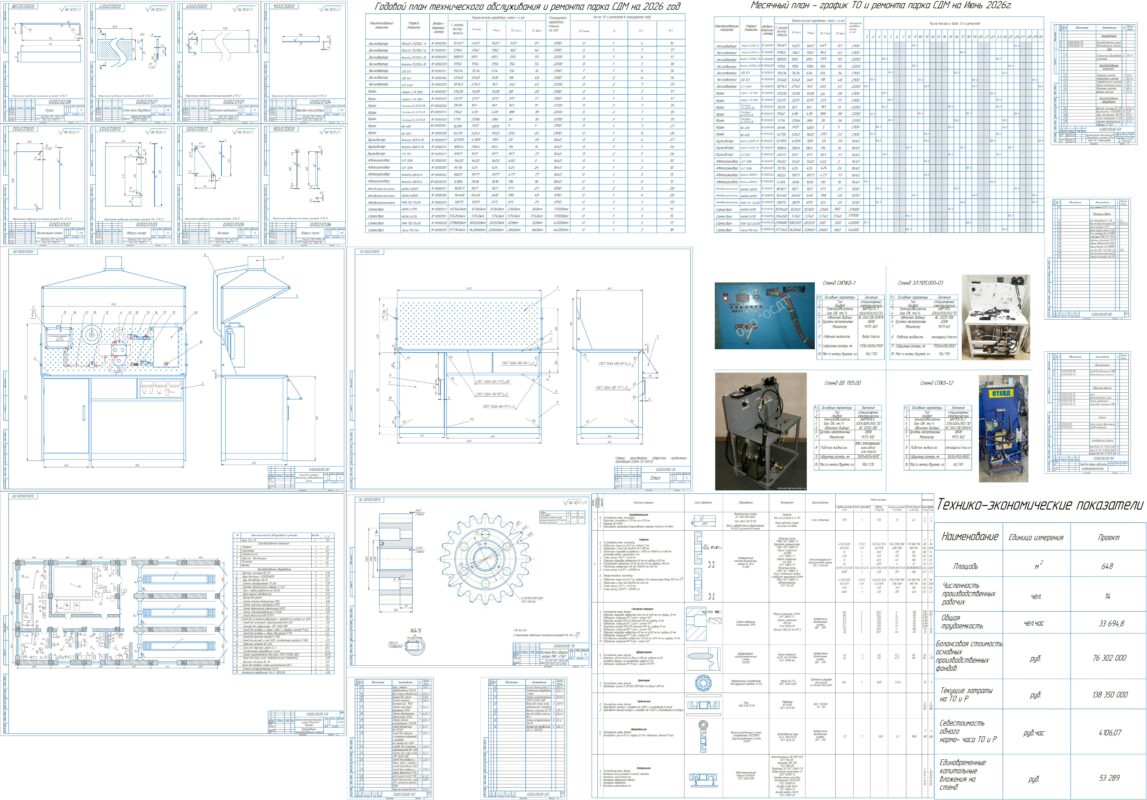Click the perforated-panel table frame front view

[x=470, y=365]
